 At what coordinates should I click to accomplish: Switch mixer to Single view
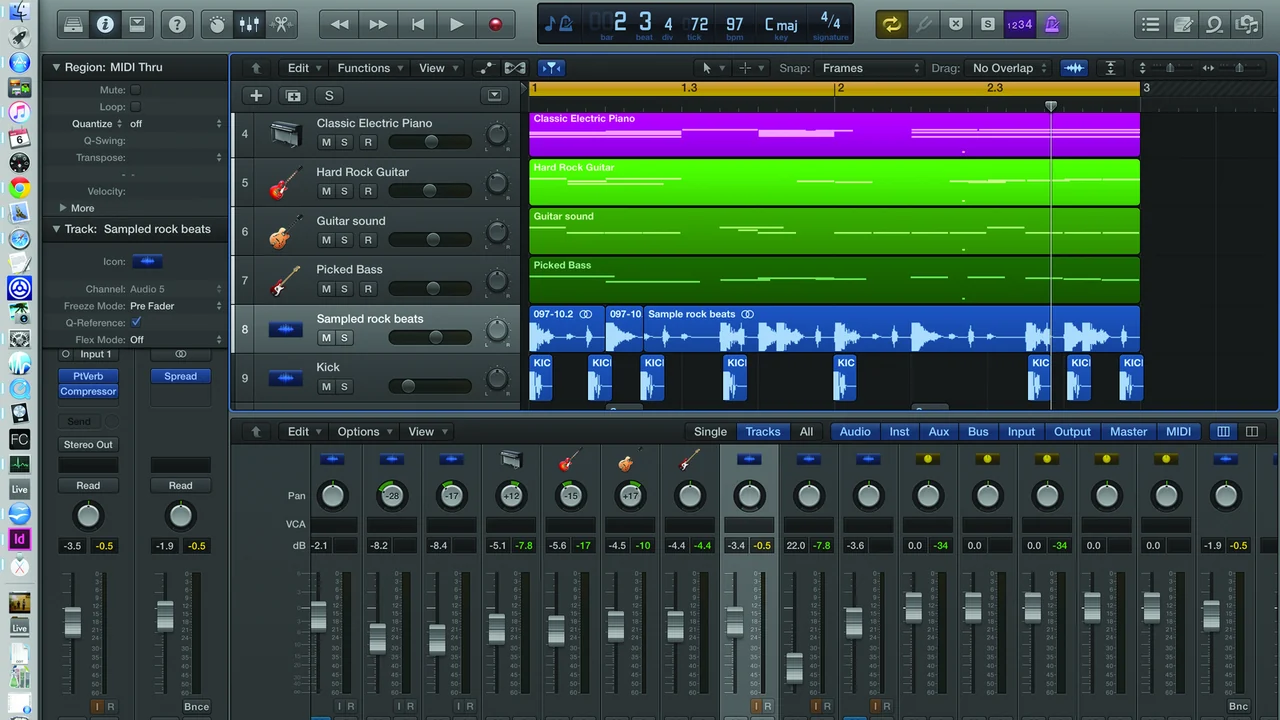(x=710, y=432)
